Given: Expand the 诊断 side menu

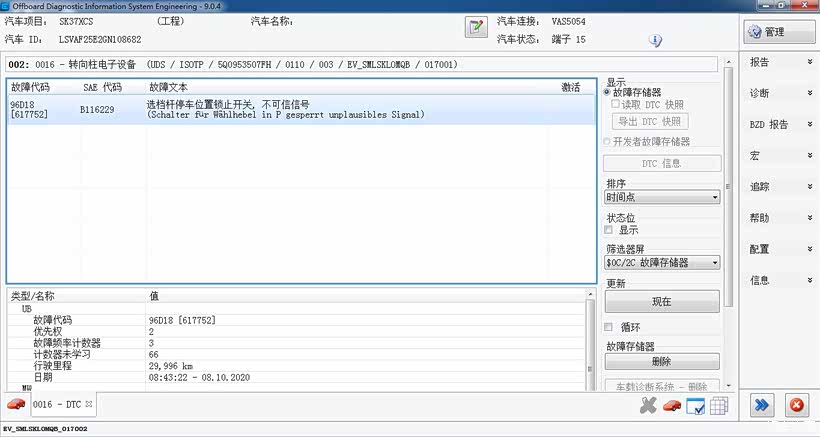Looking at the screenshot, I should point(780,93).
